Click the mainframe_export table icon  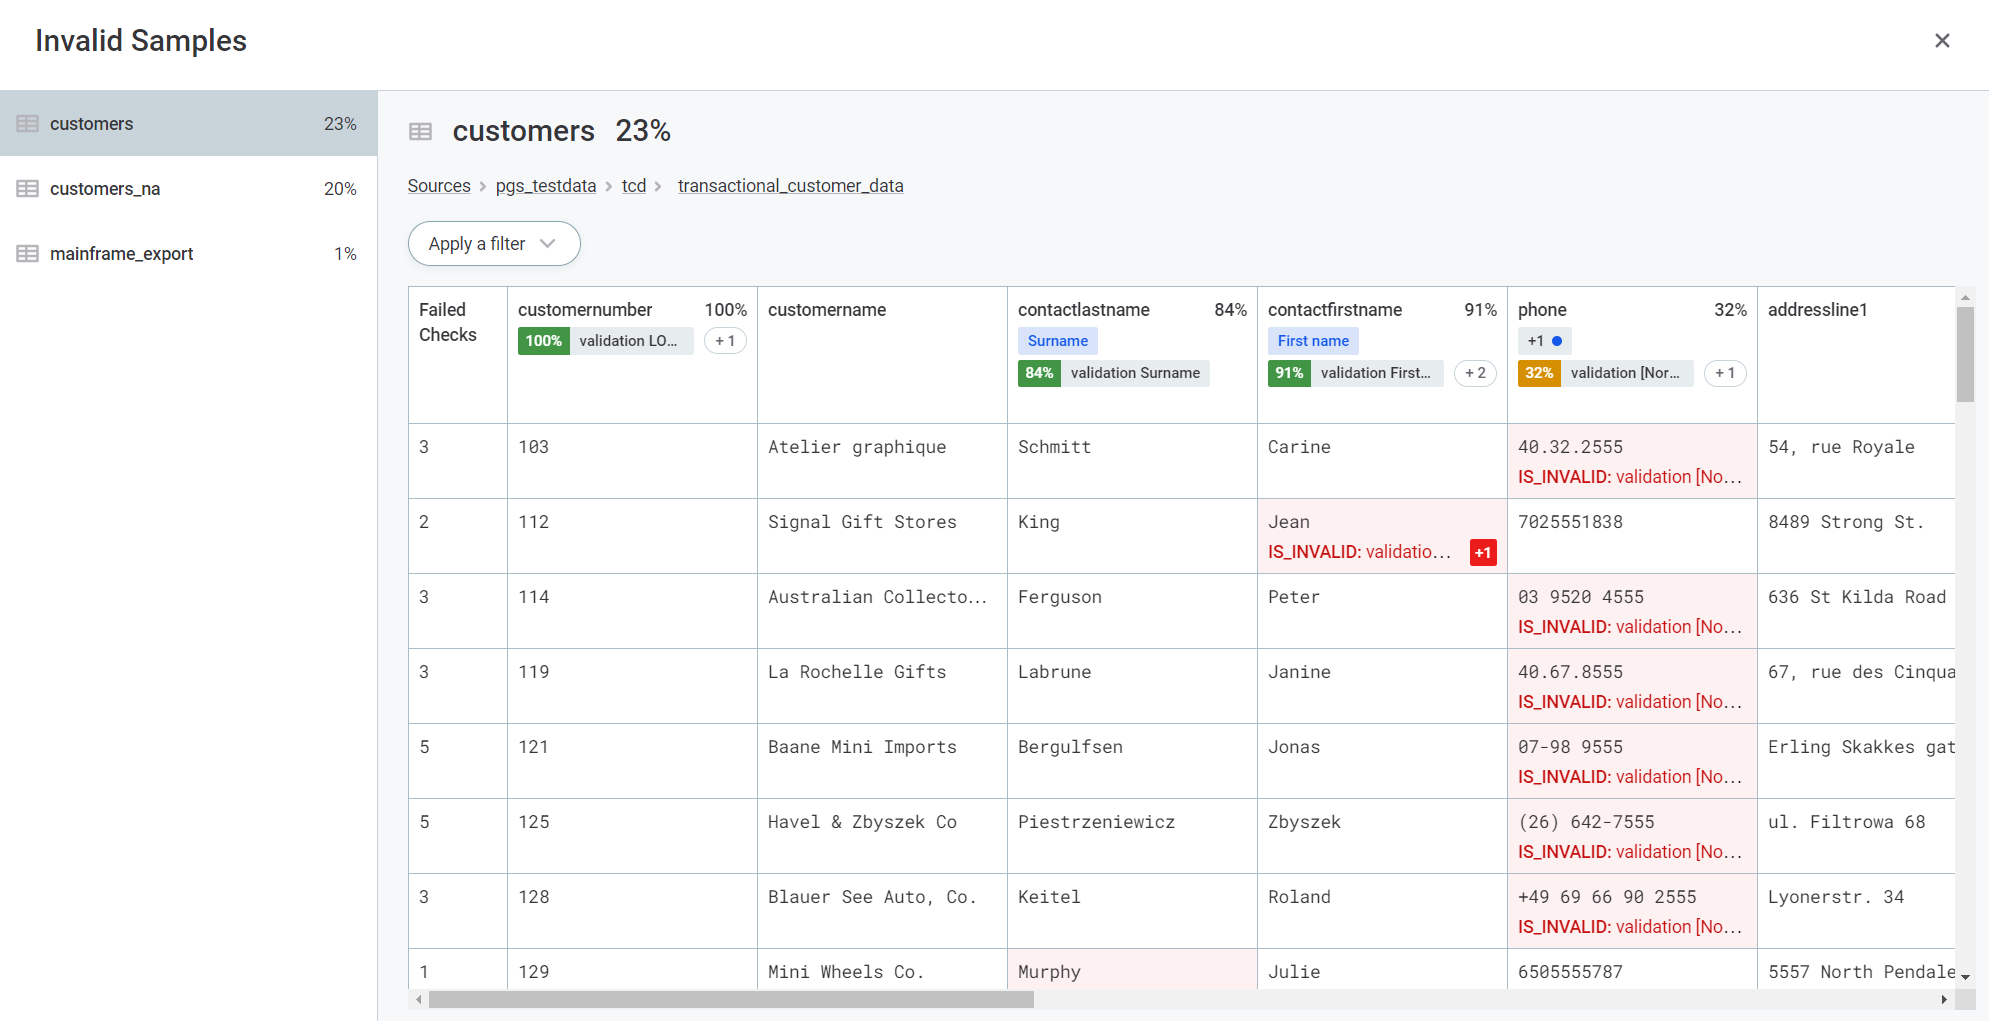pos(28,254)
